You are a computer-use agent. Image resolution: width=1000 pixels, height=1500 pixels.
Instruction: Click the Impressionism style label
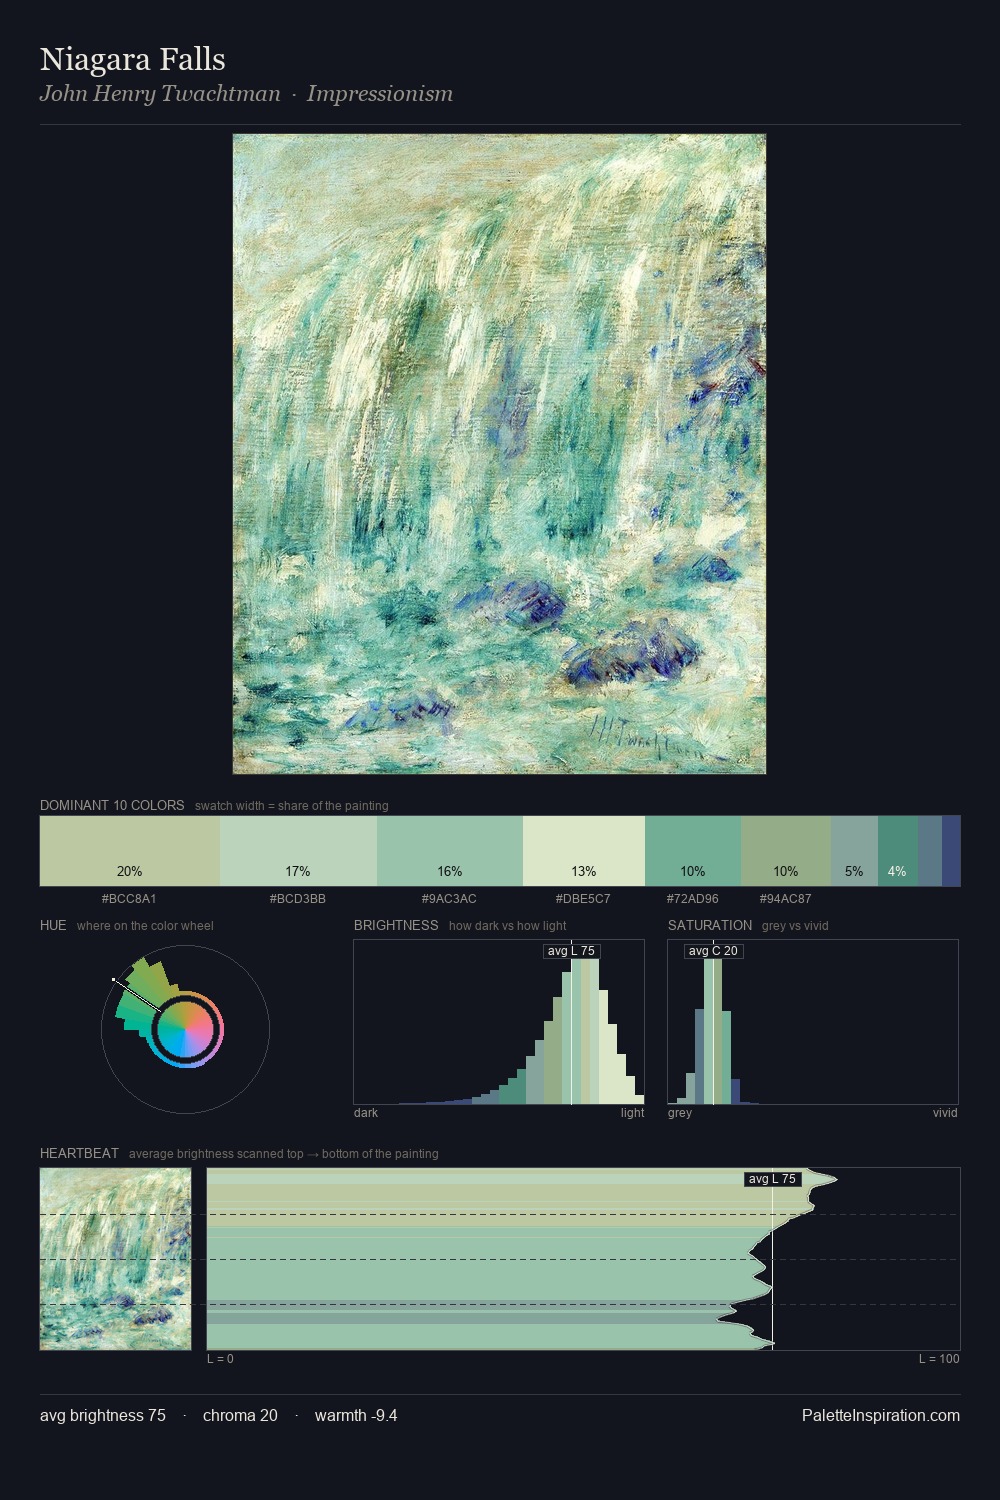coord(380,94)
